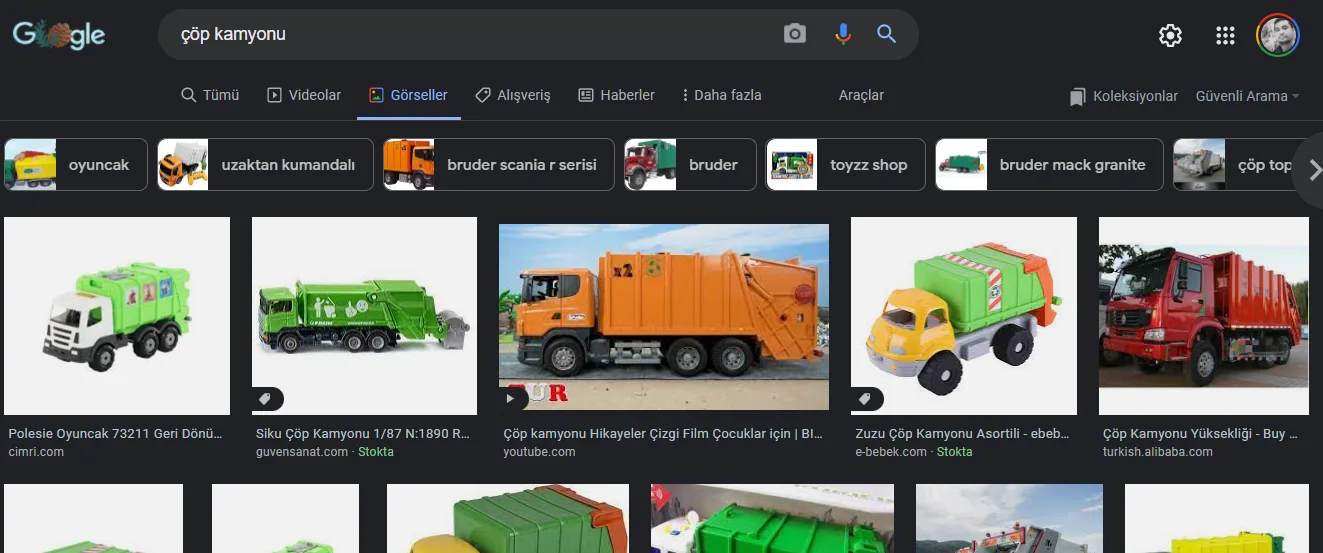This screenshot has height=553, width=1323.
Task: Expand the Güvenli Arama dropdown
Action: [1247, 96]
